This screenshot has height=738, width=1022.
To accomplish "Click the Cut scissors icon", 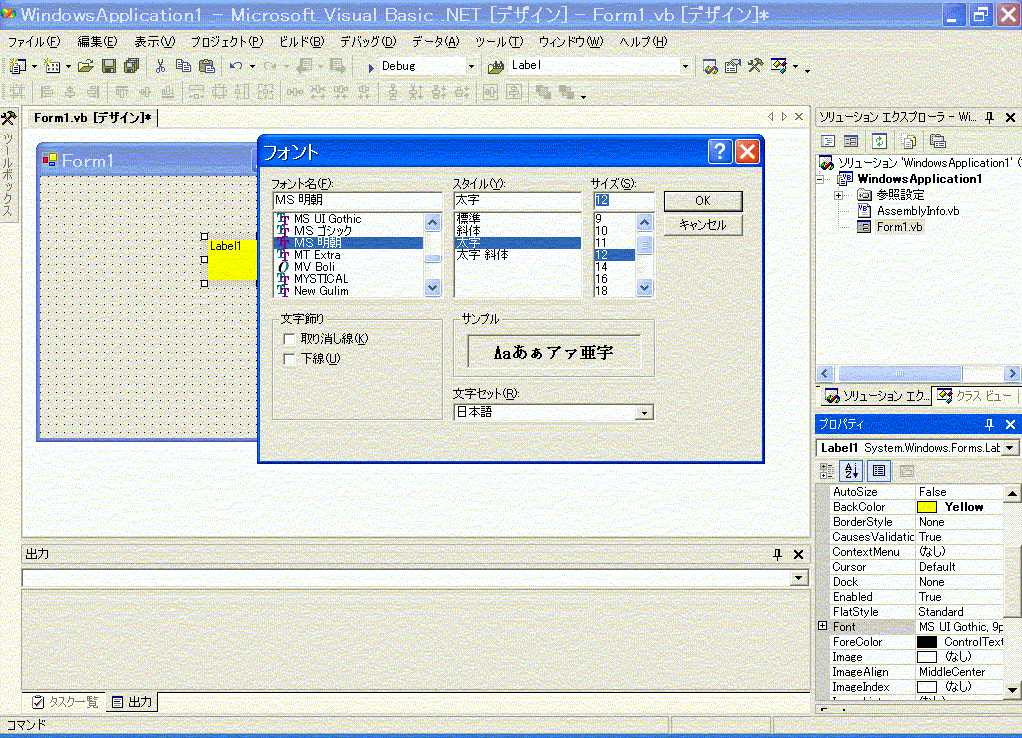I will (x=160, y=66).
